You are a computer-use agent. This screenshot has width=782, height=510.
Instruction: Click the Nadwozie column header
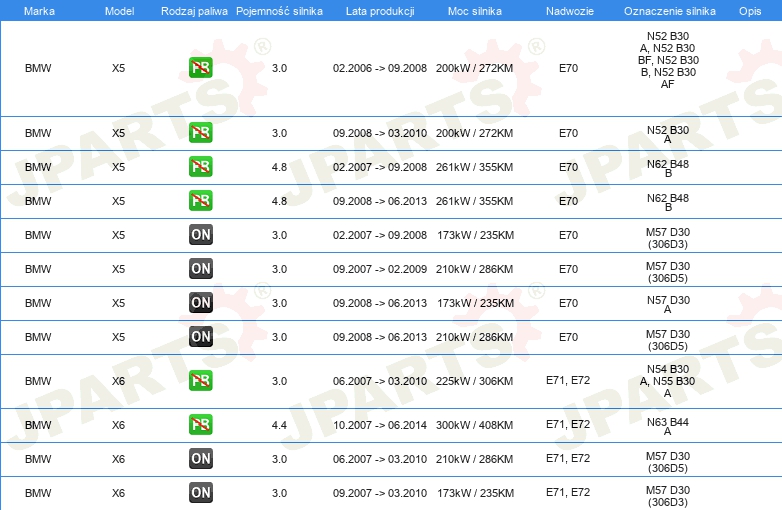tap(570, 11)
